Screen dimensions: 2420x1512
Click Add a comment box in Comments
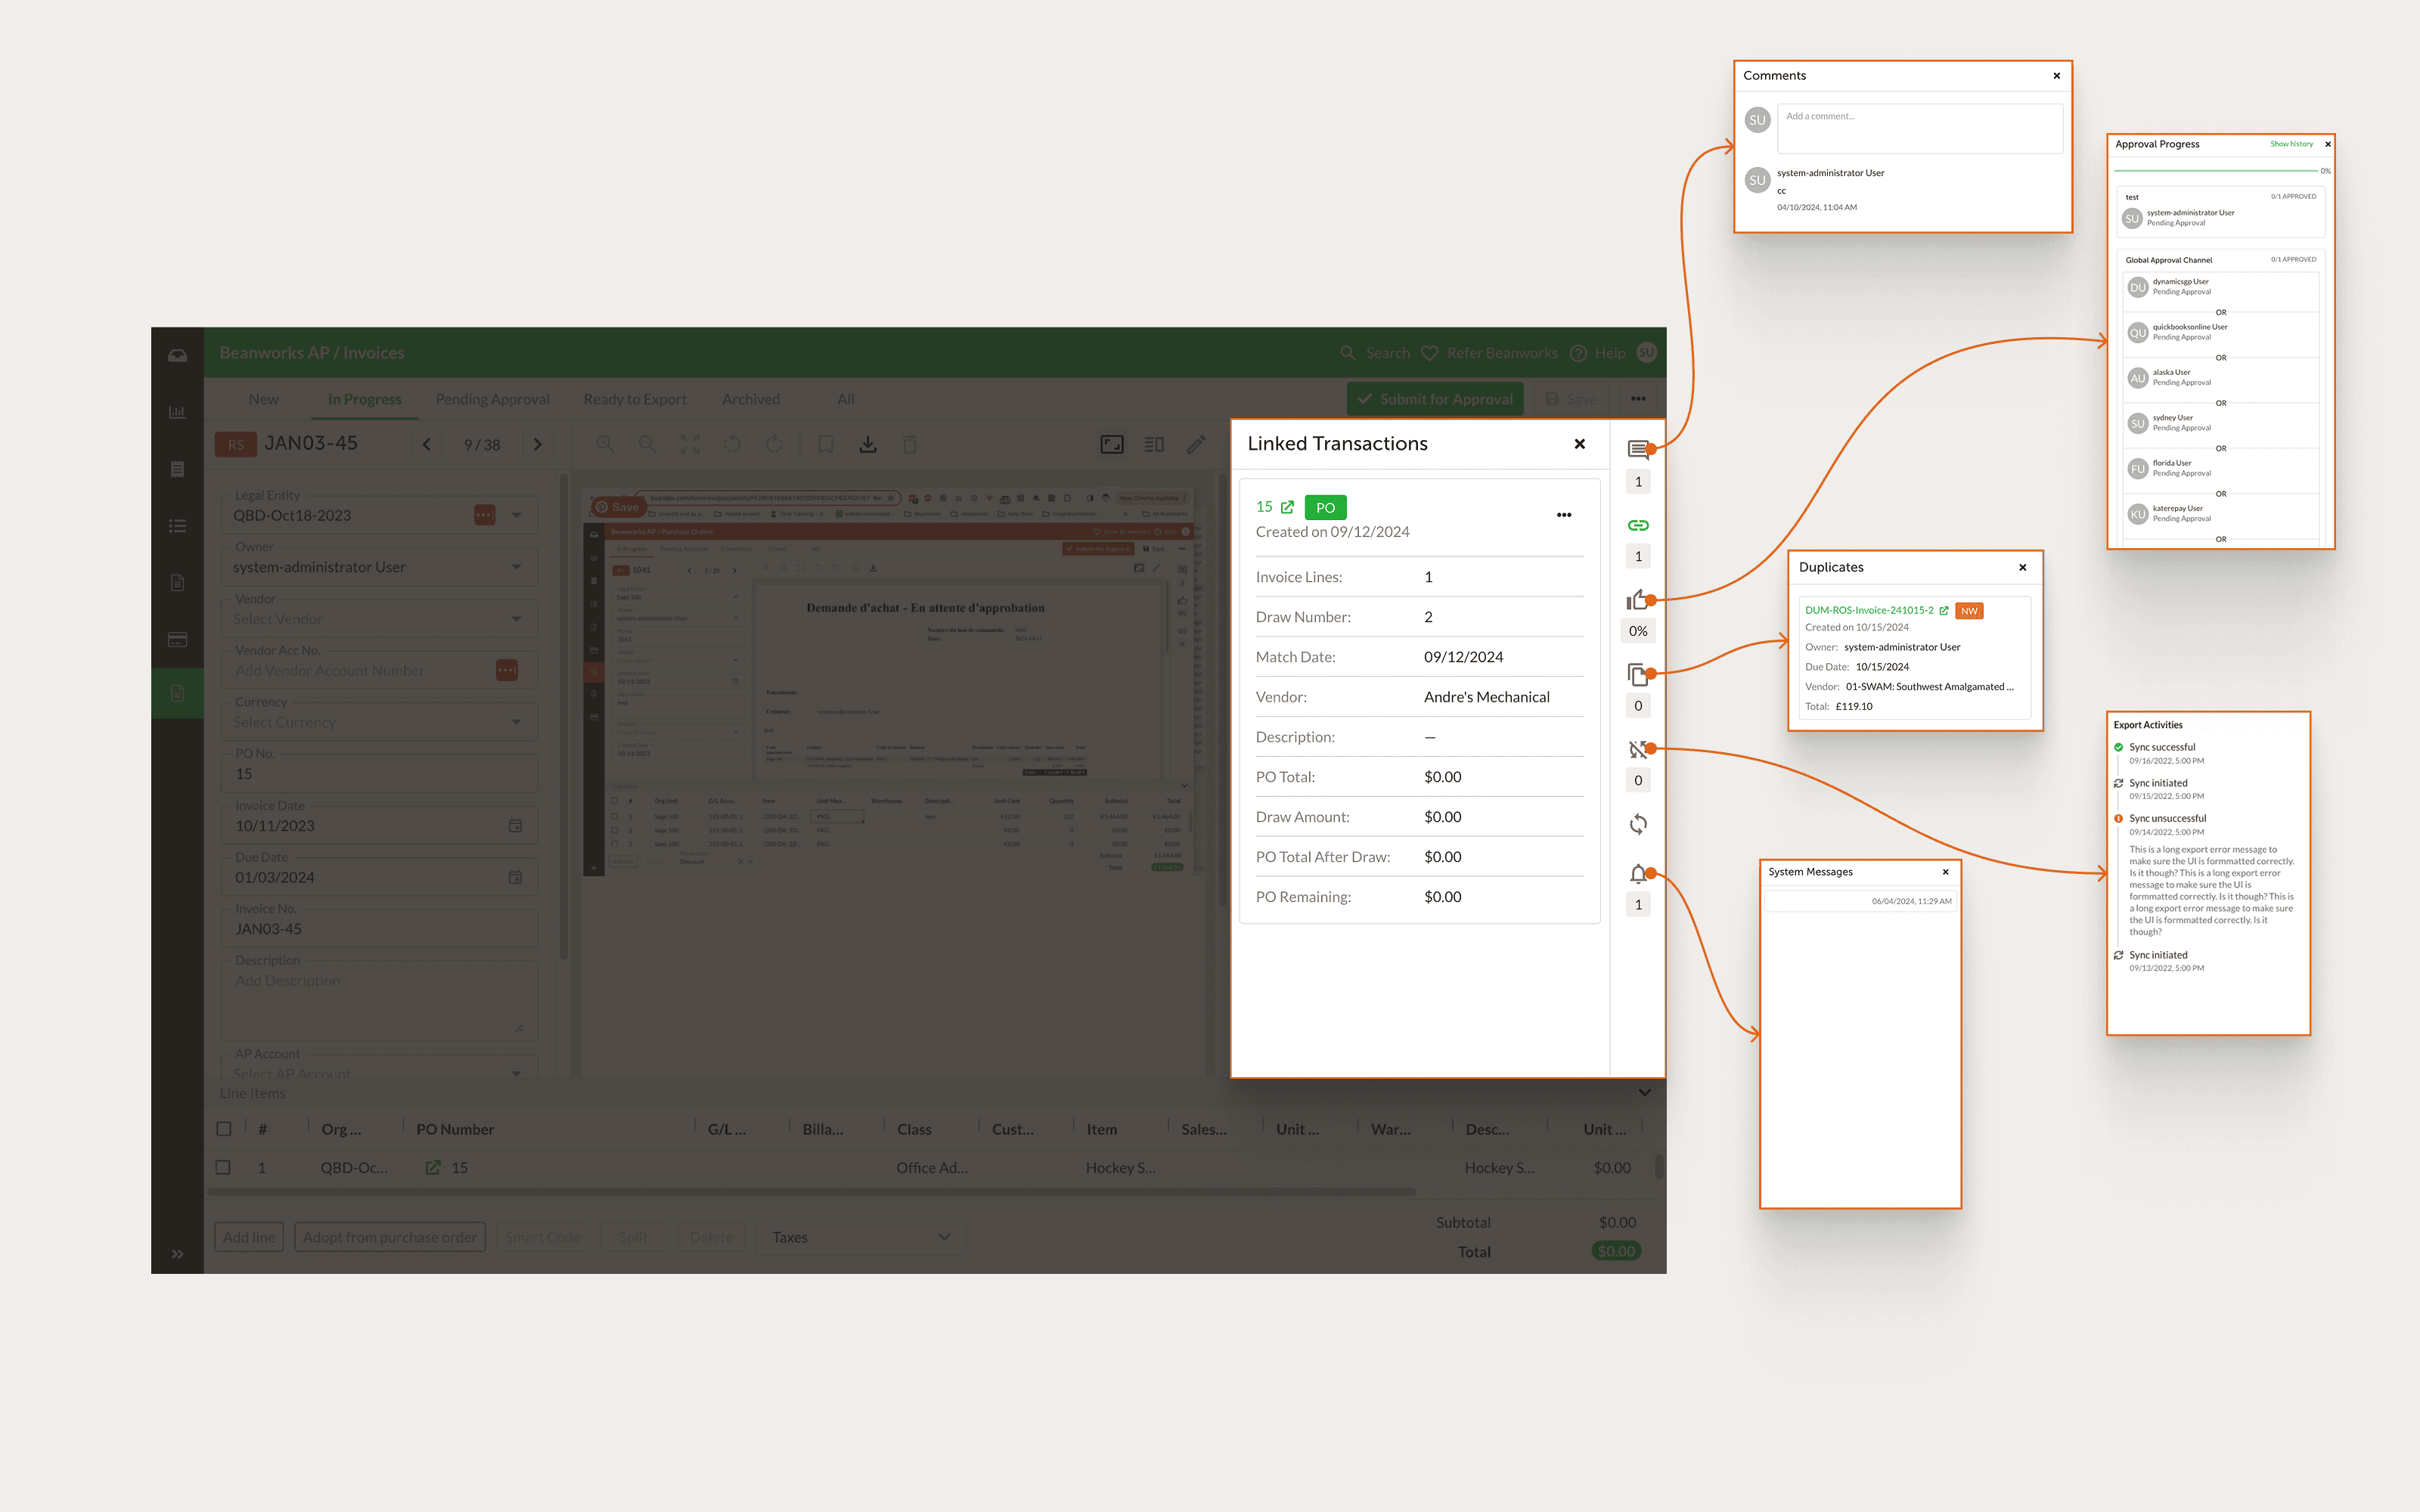tap(1920, 128)
